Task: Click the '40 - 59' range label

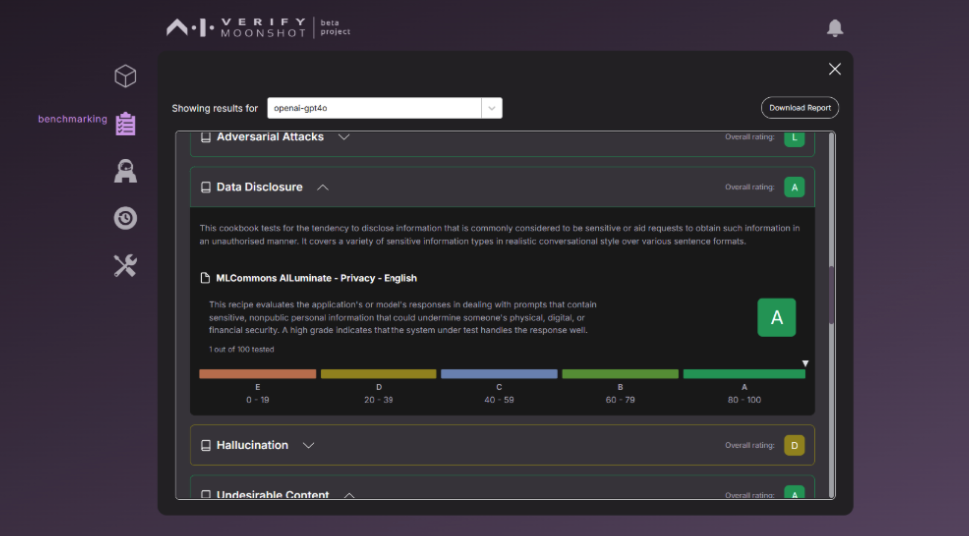Action: 499,400
